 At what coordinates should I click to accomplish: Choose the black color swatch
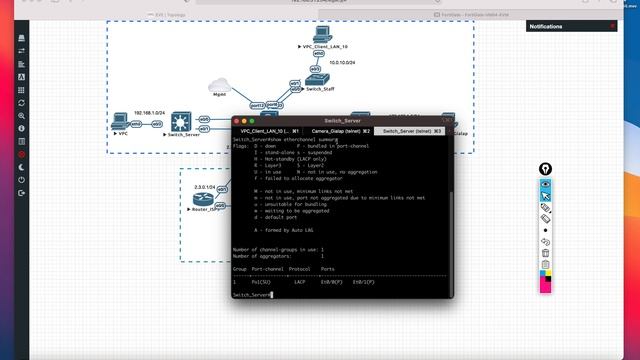pos(549,279)
